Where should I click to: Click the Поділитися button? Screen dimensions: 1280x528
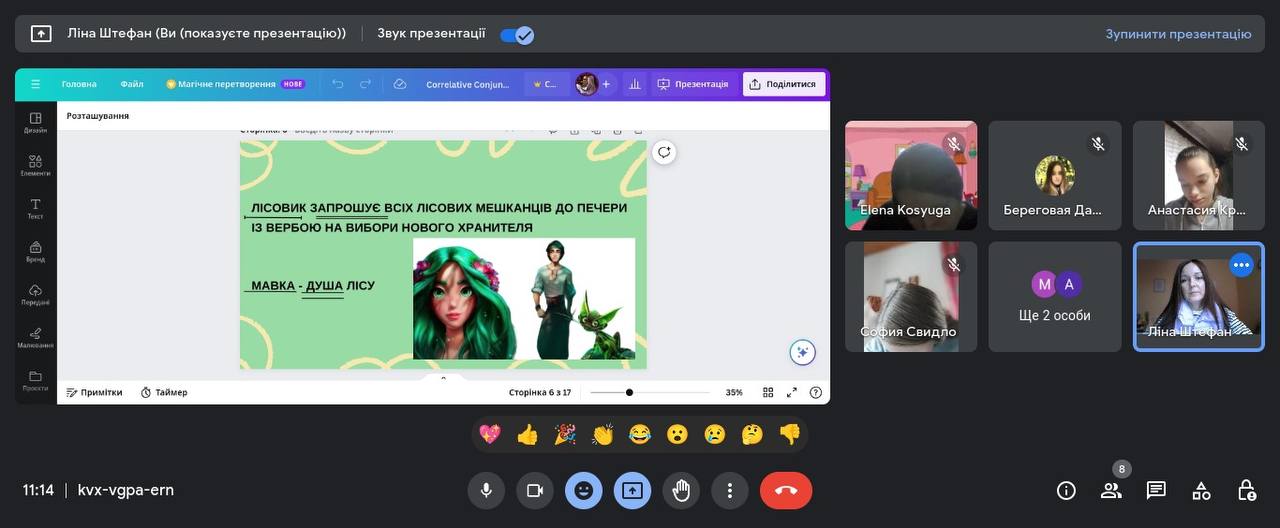pos(783,84)
